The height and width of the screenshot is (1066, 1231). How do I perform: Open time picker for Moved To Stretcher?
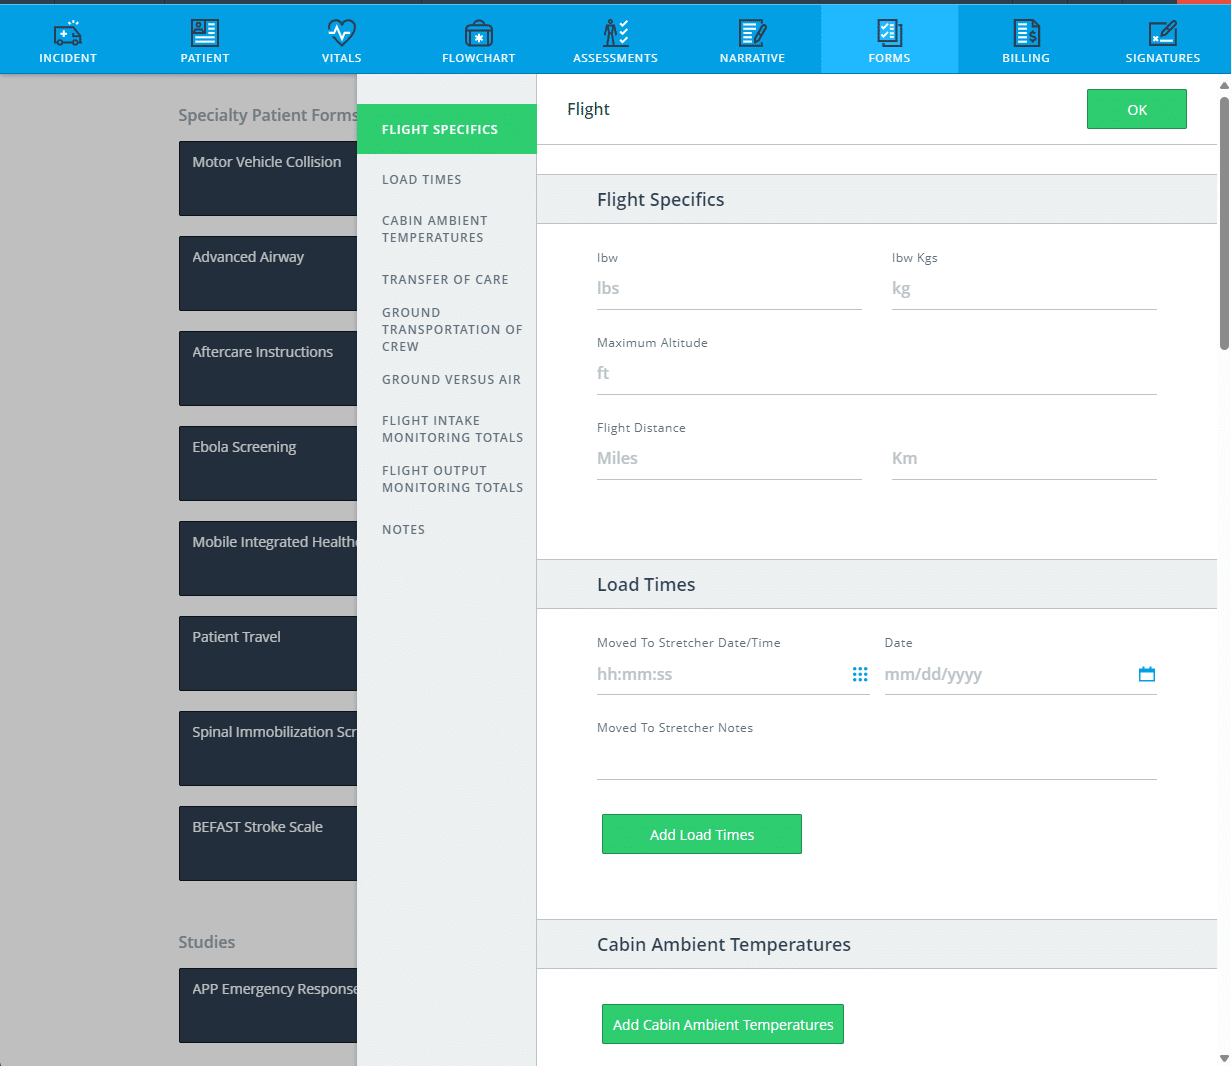pos(860,675)
